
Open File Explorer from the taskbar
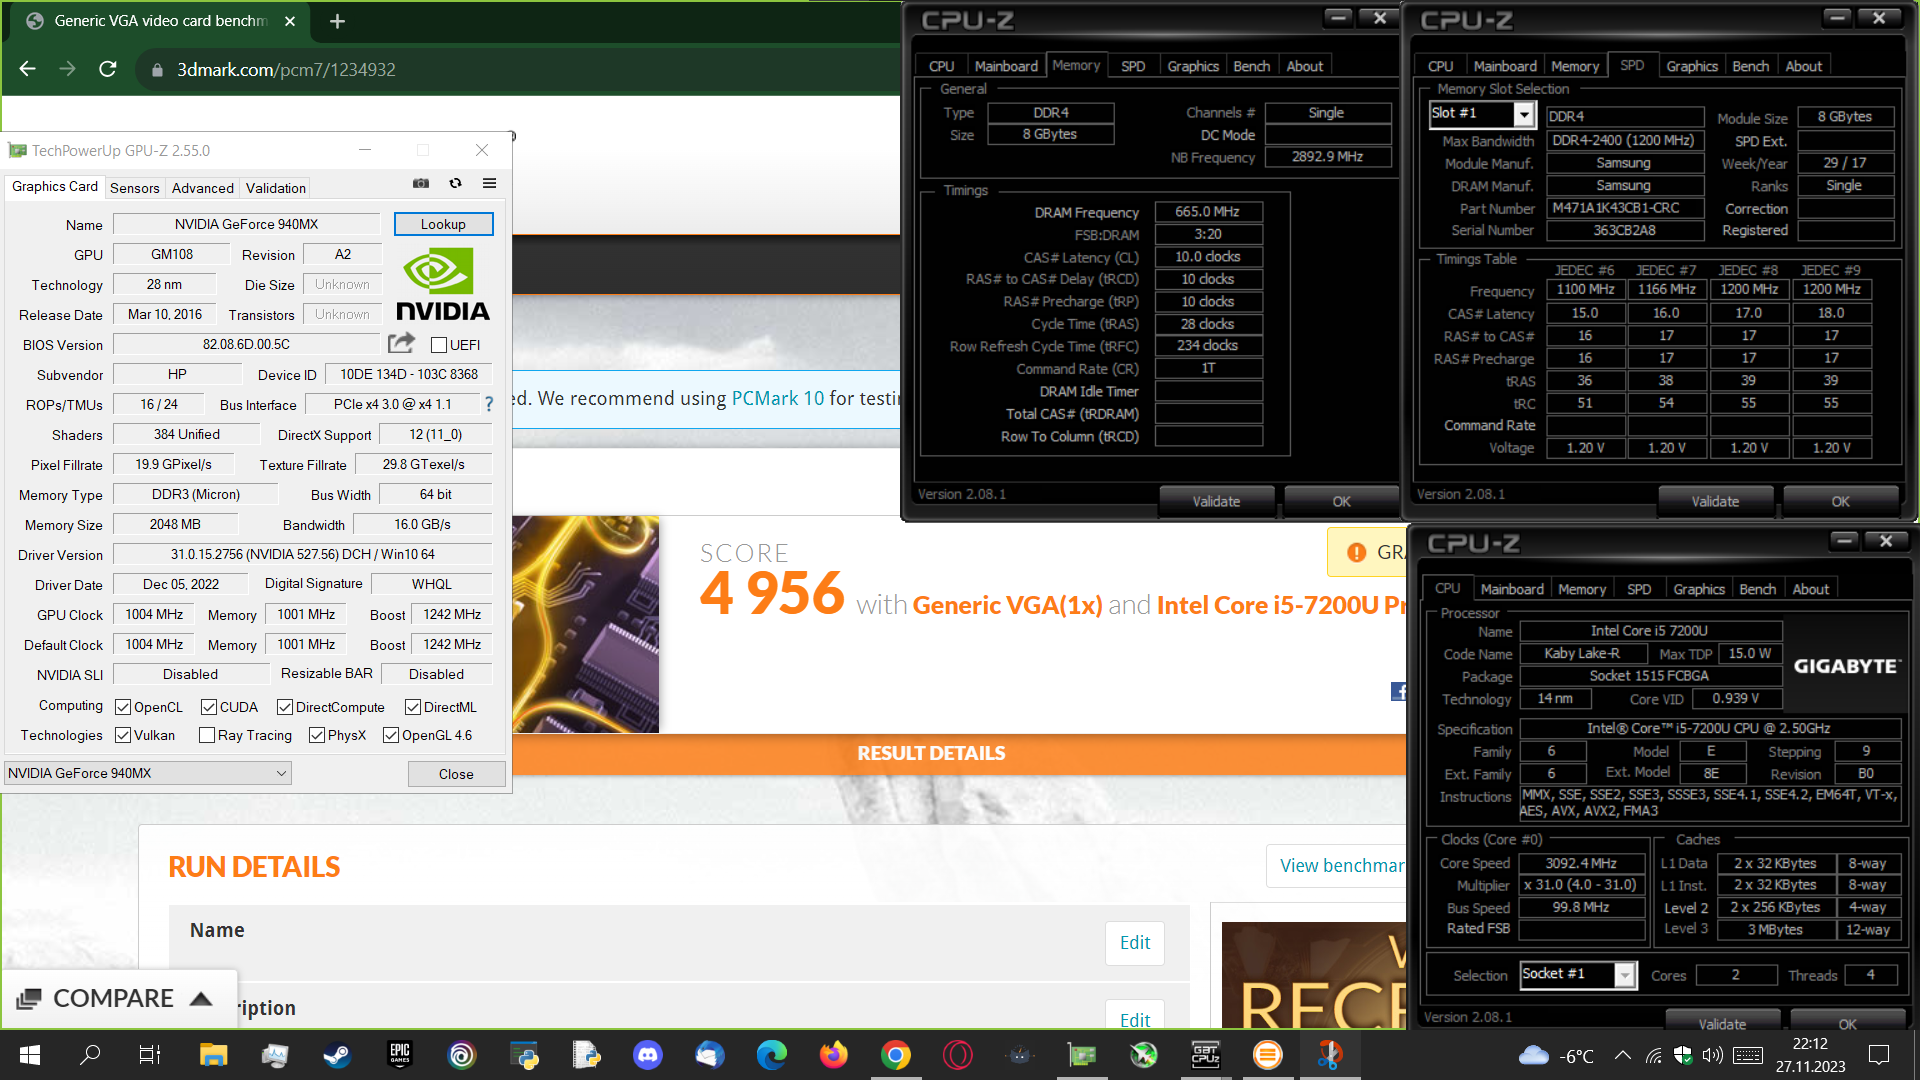(213, 1055)
